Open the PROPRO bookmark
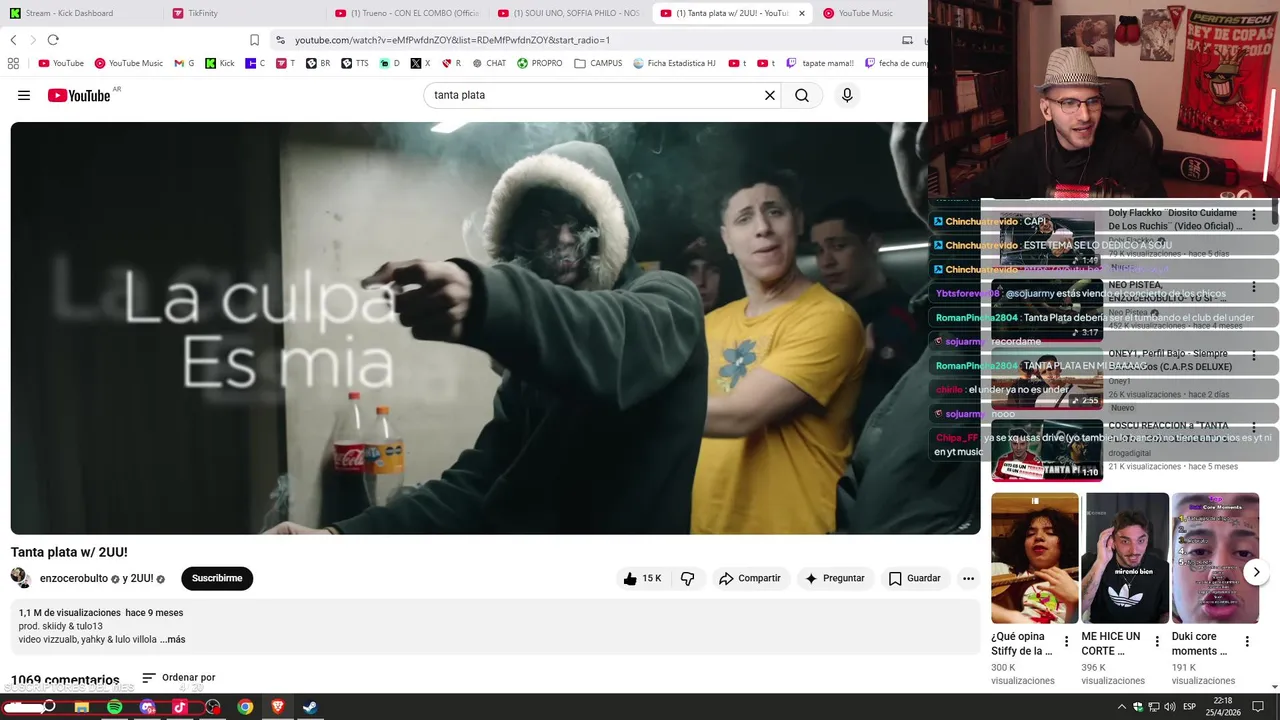Viewport: 1280px width, 720px height. pos(540,63)
